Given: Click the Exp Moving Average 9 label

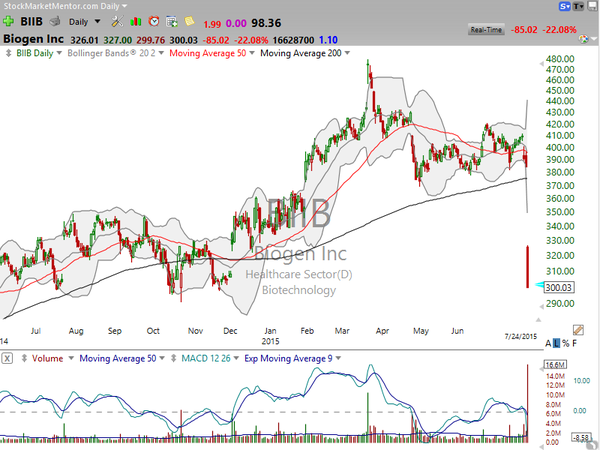Looking at the screenshot, I should click(x=288, y=359).
